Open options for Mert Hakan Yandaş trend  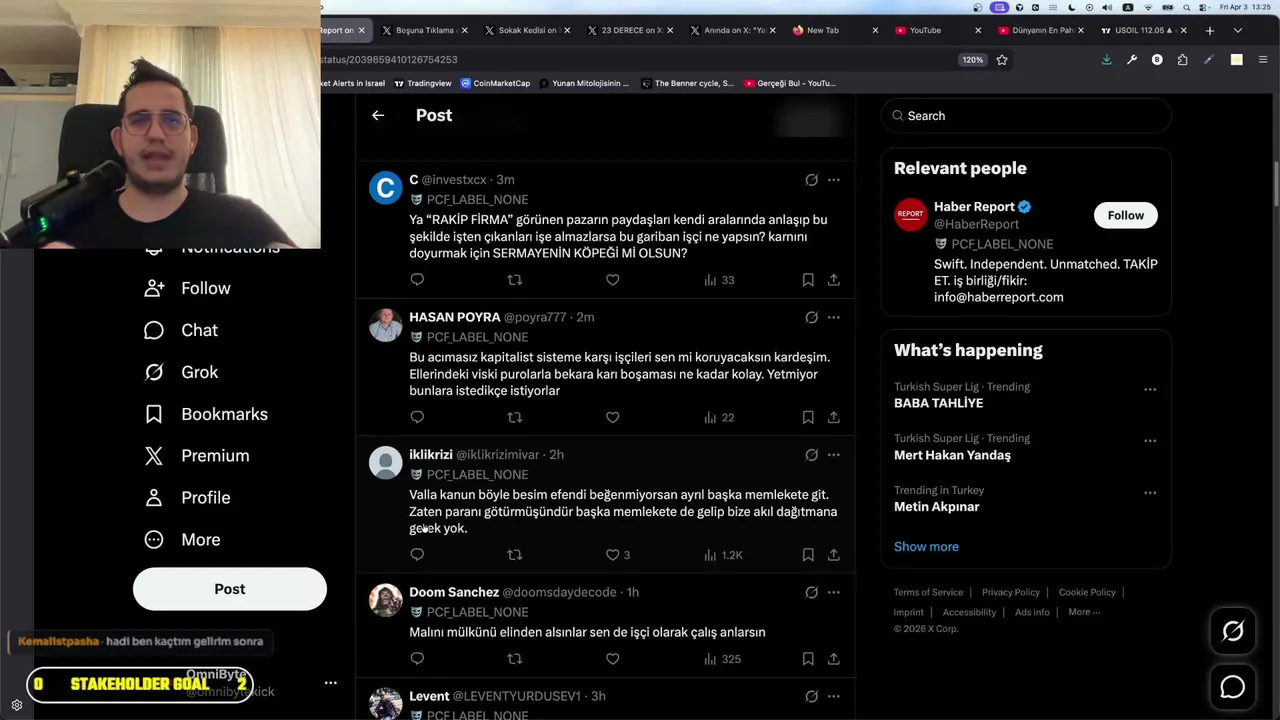[1150, 441]
